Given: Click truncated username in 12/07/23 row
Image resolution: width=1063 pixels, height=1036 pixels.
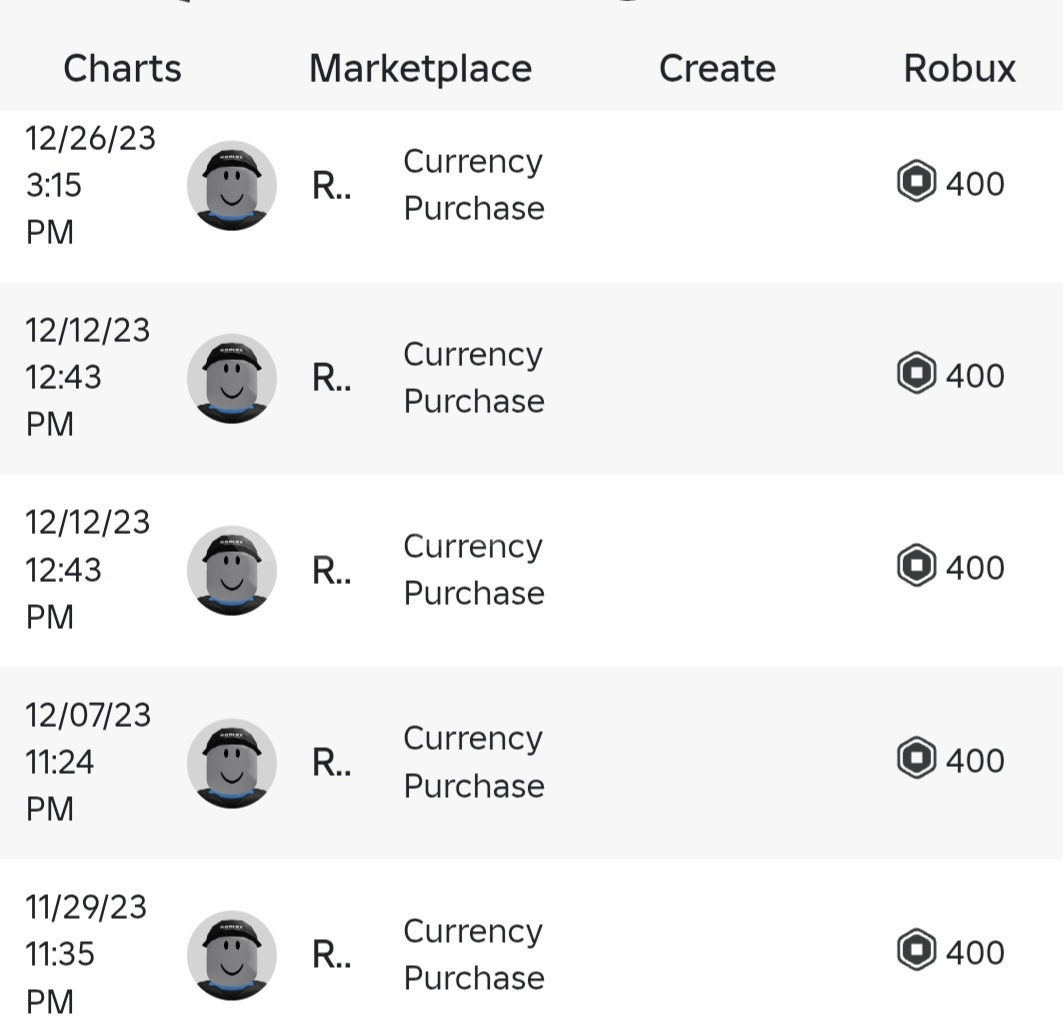Looking at the screenshot, I should [x=331, y=763].
